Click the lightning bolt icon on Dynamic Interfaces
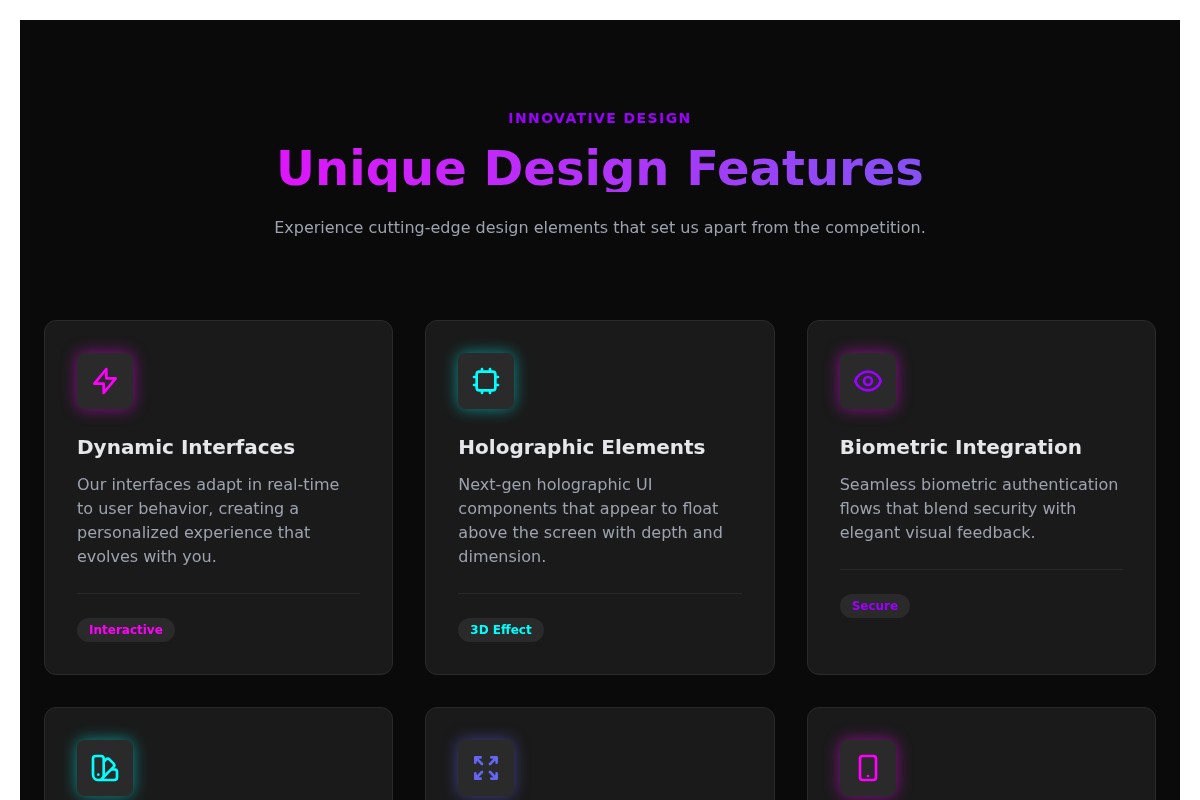Screen dimensions: 1200x800 pyautogui.click(x=105, y=381)
